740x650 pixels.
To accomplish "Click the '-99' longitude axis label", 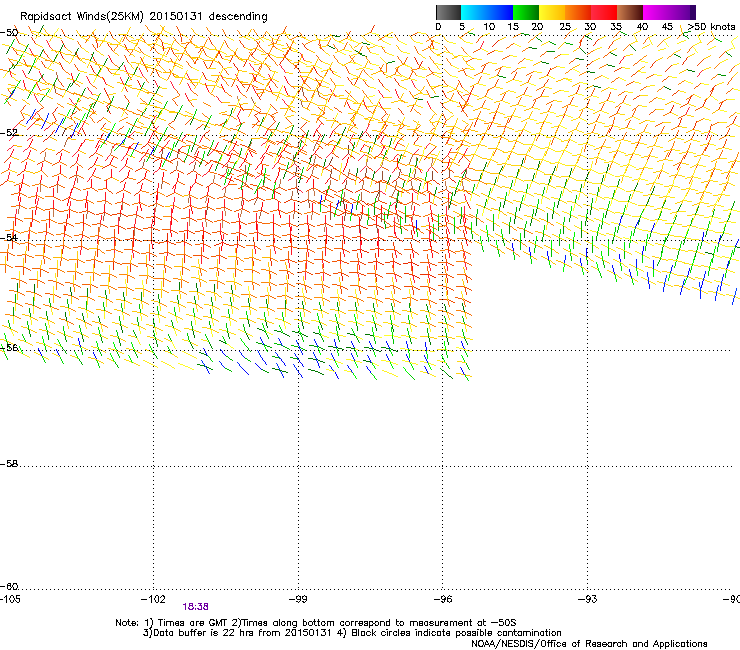I will tap(298, 599).
